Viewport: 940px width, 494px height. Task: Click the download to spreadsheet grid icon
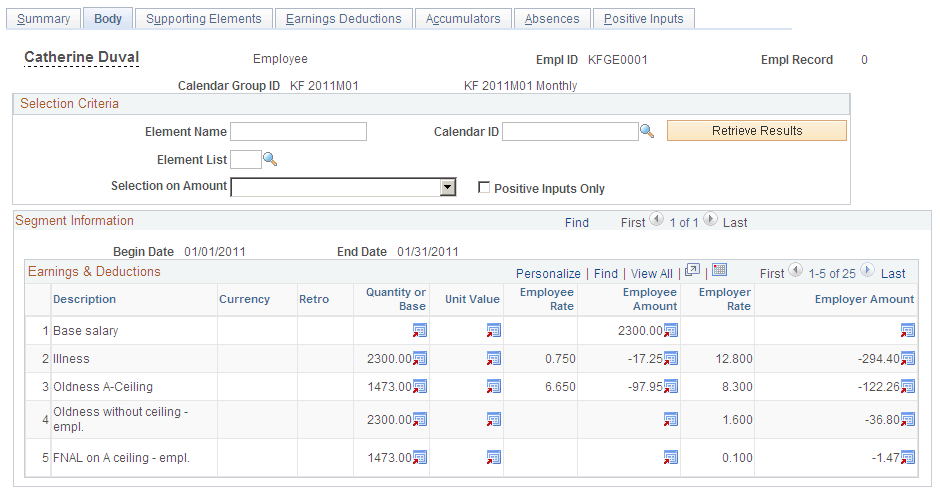point(719,270)
